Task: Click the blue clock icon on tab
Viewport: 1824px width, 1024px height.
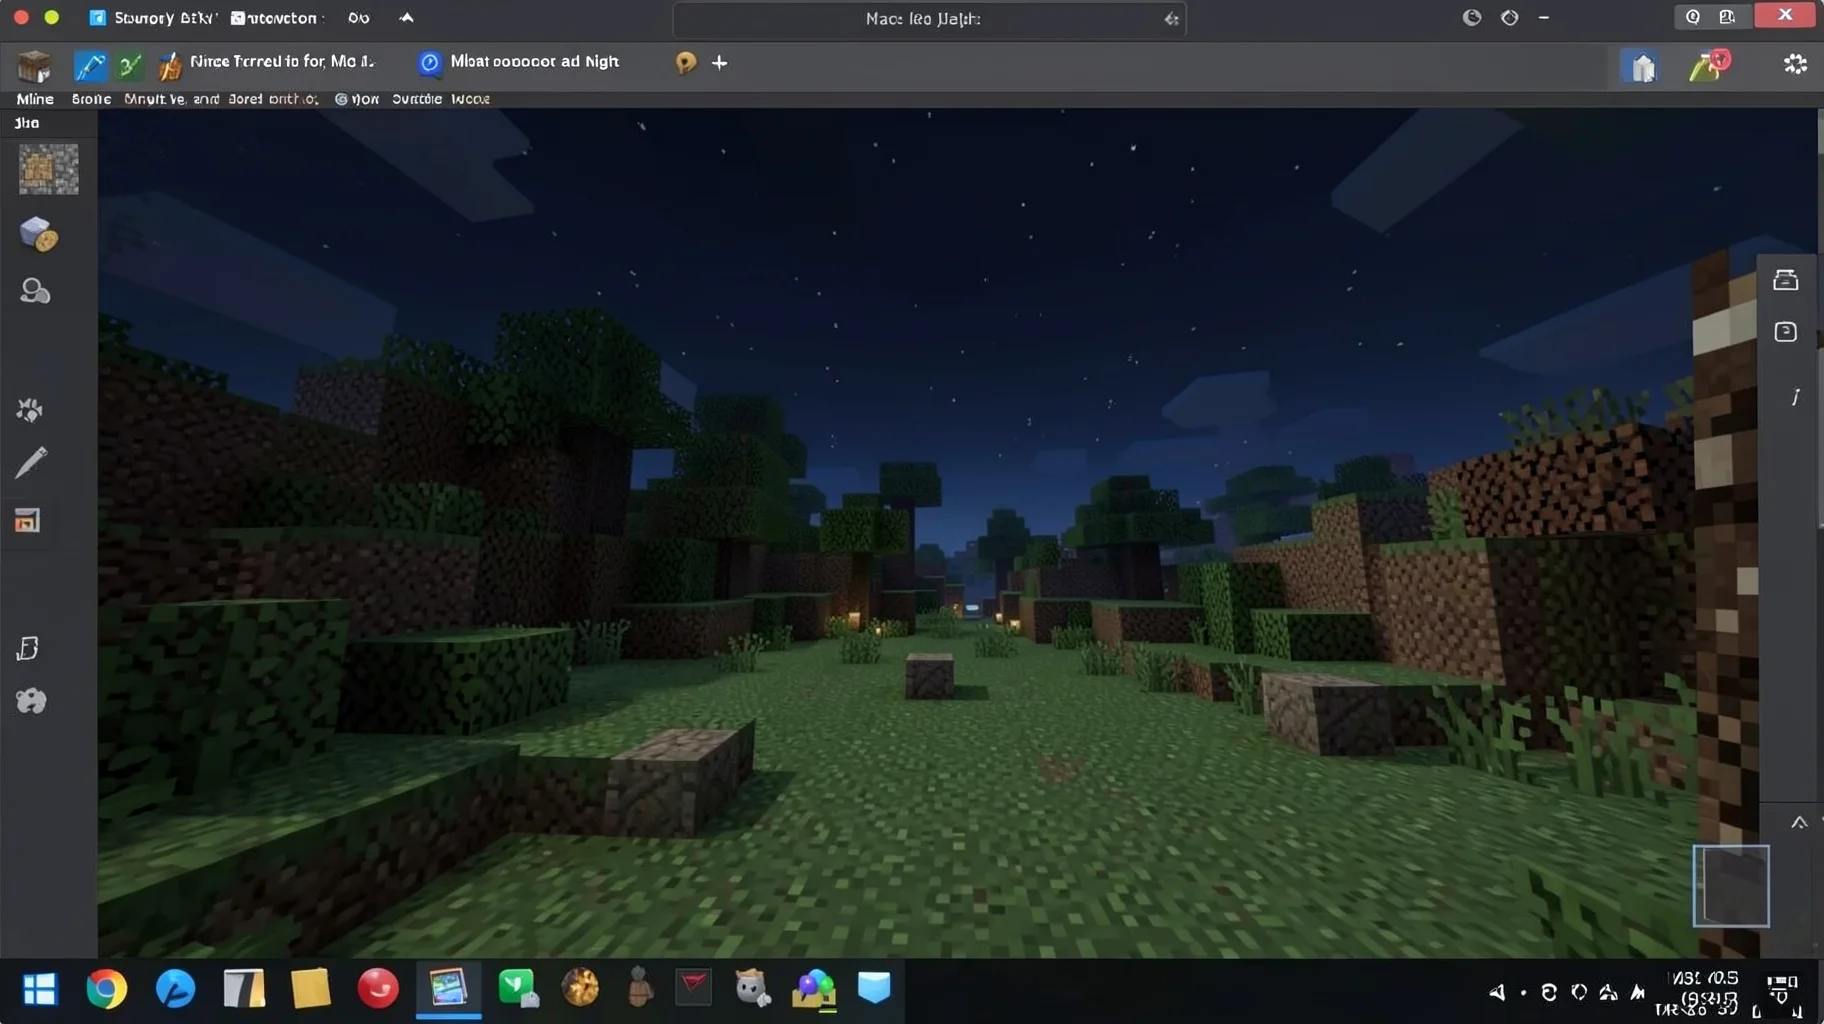Action: tap(430, 63)
